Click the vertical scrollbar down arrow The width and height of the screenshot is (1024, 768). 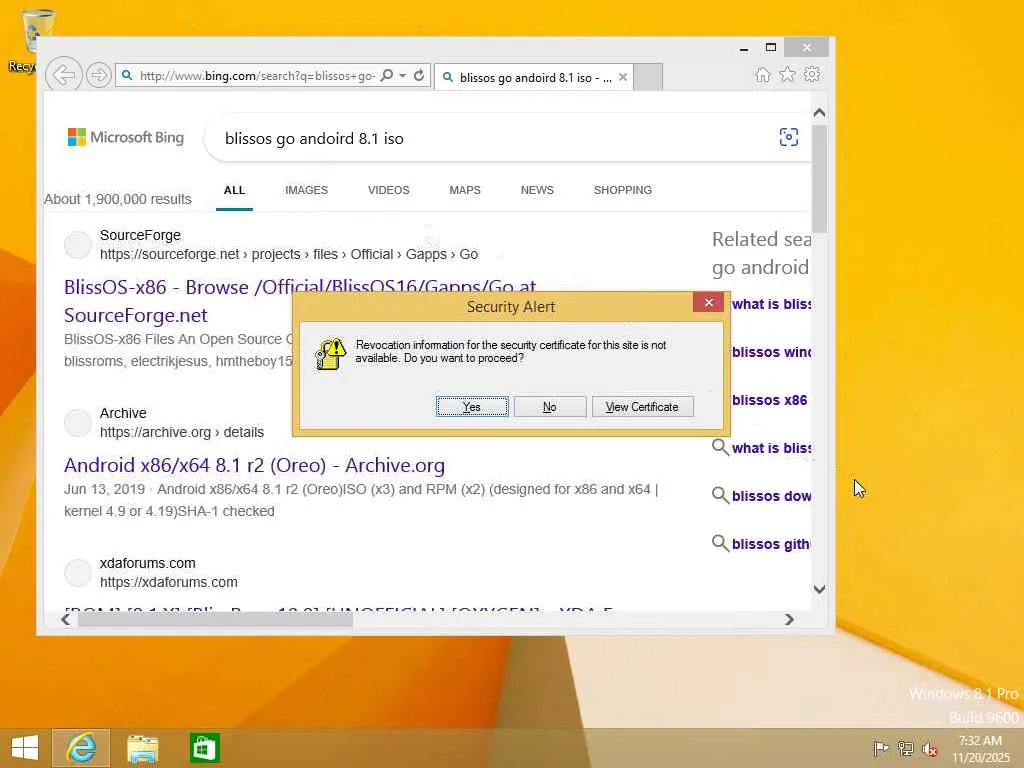click(820, 589)
